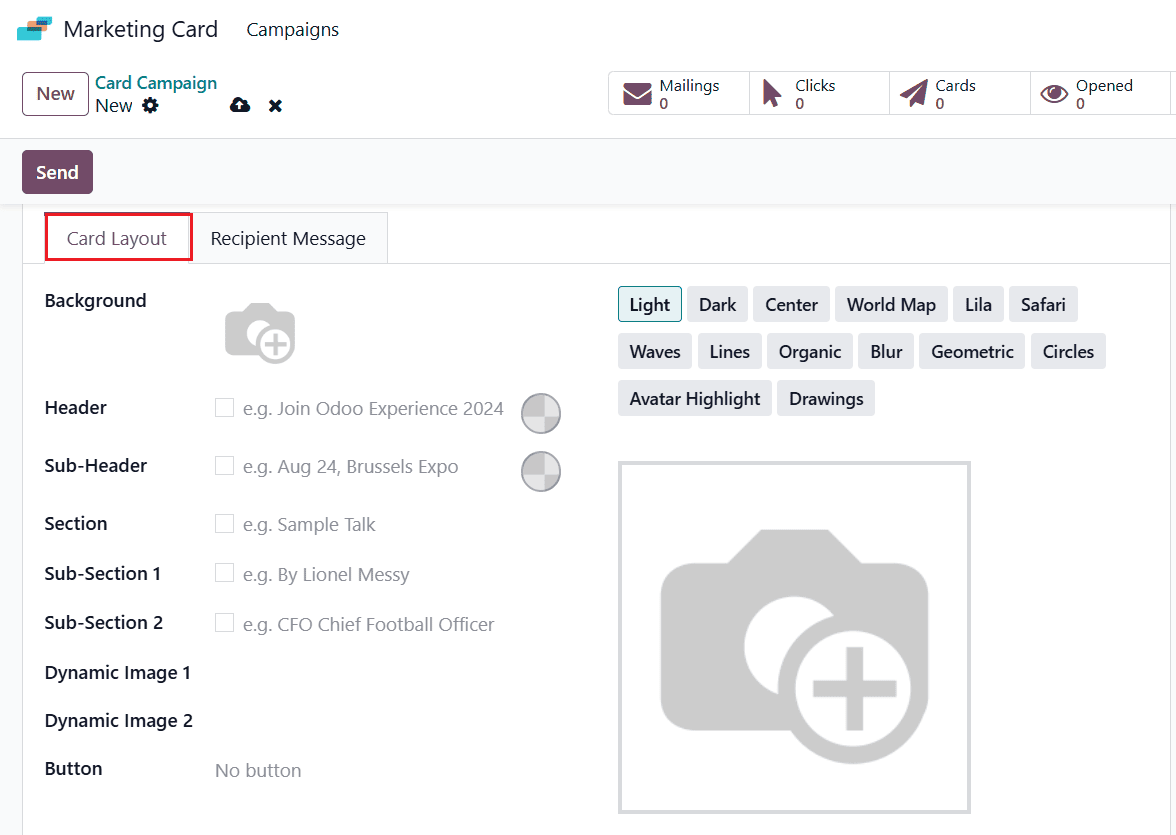Discard changes with the X icon

coord(275,106)
